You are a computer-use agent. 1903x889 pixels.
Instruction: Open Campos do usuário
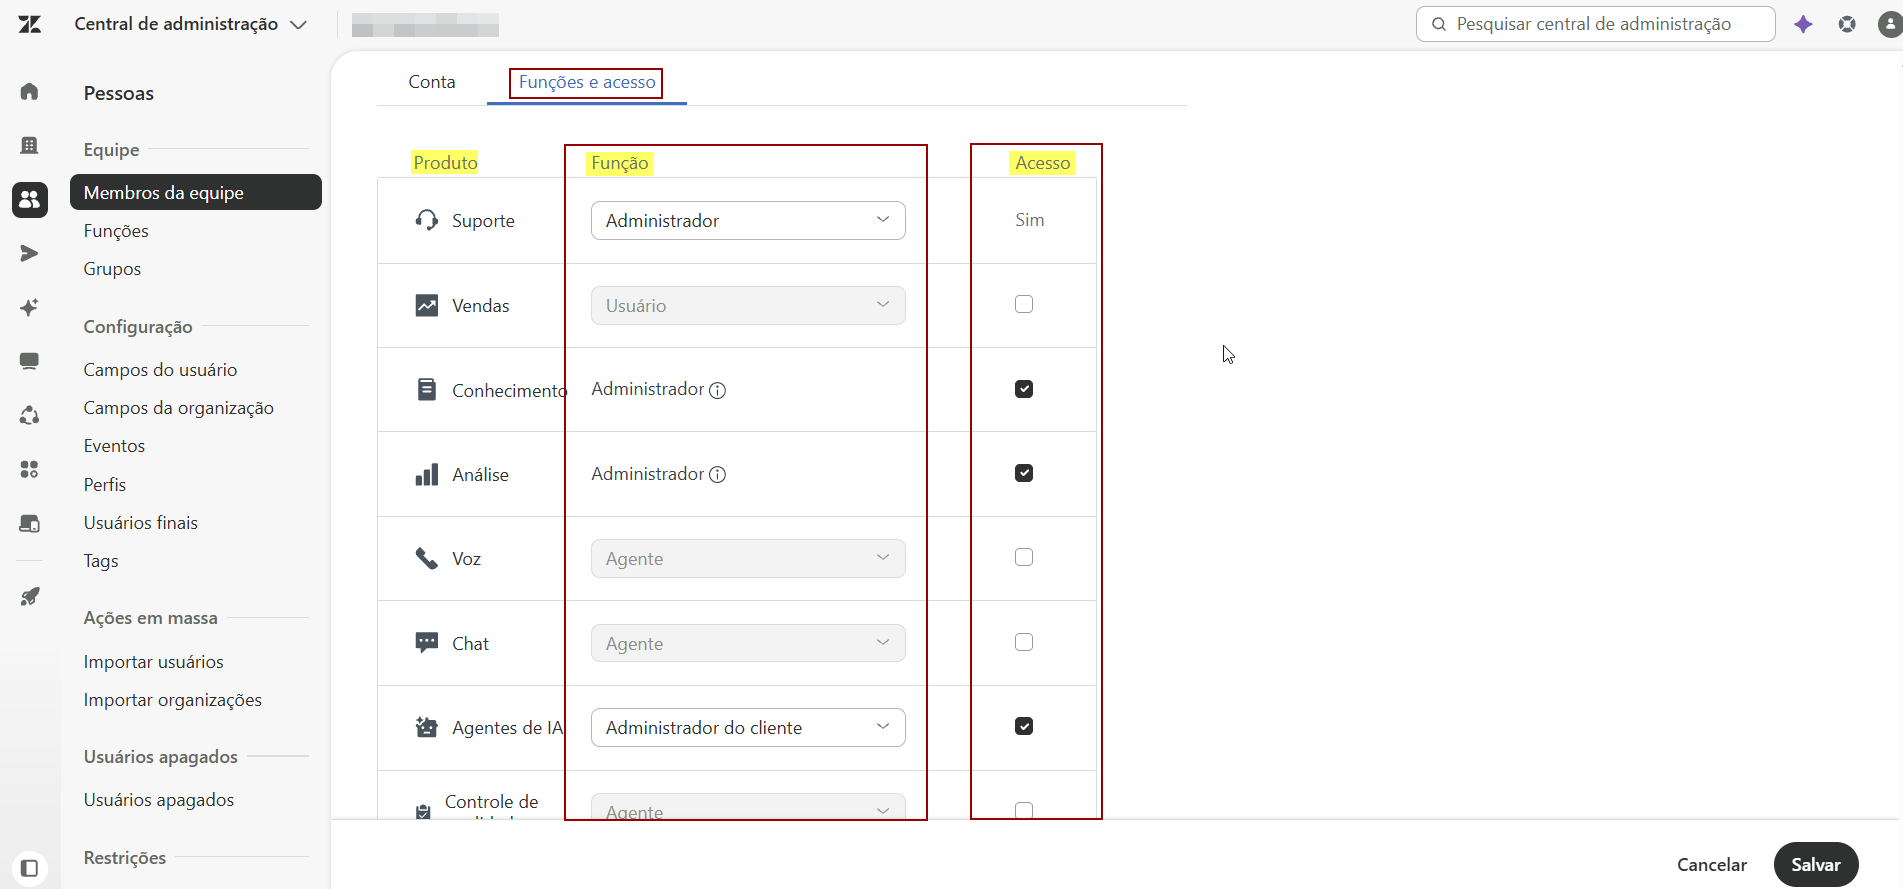pyautogui.click(x=160, y=370)
